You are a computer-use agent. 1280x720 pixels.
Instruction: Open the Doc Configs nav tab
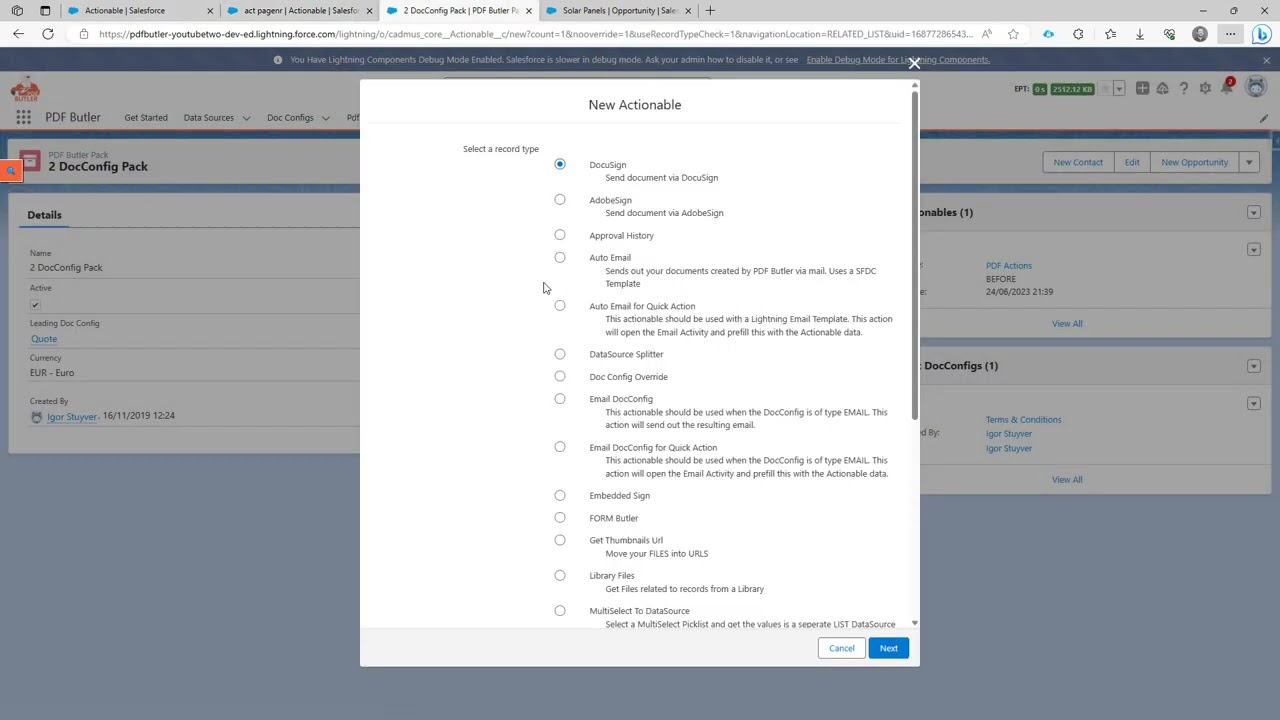pos(290,118)
